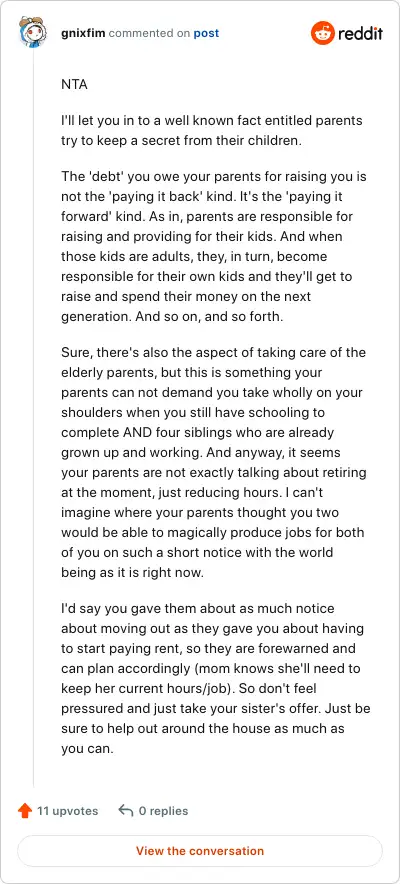Image resolution: width=400 pixels, height=884 pixels.
Task: Open the gnixfim user profile link
Action: tap(83, 33)
